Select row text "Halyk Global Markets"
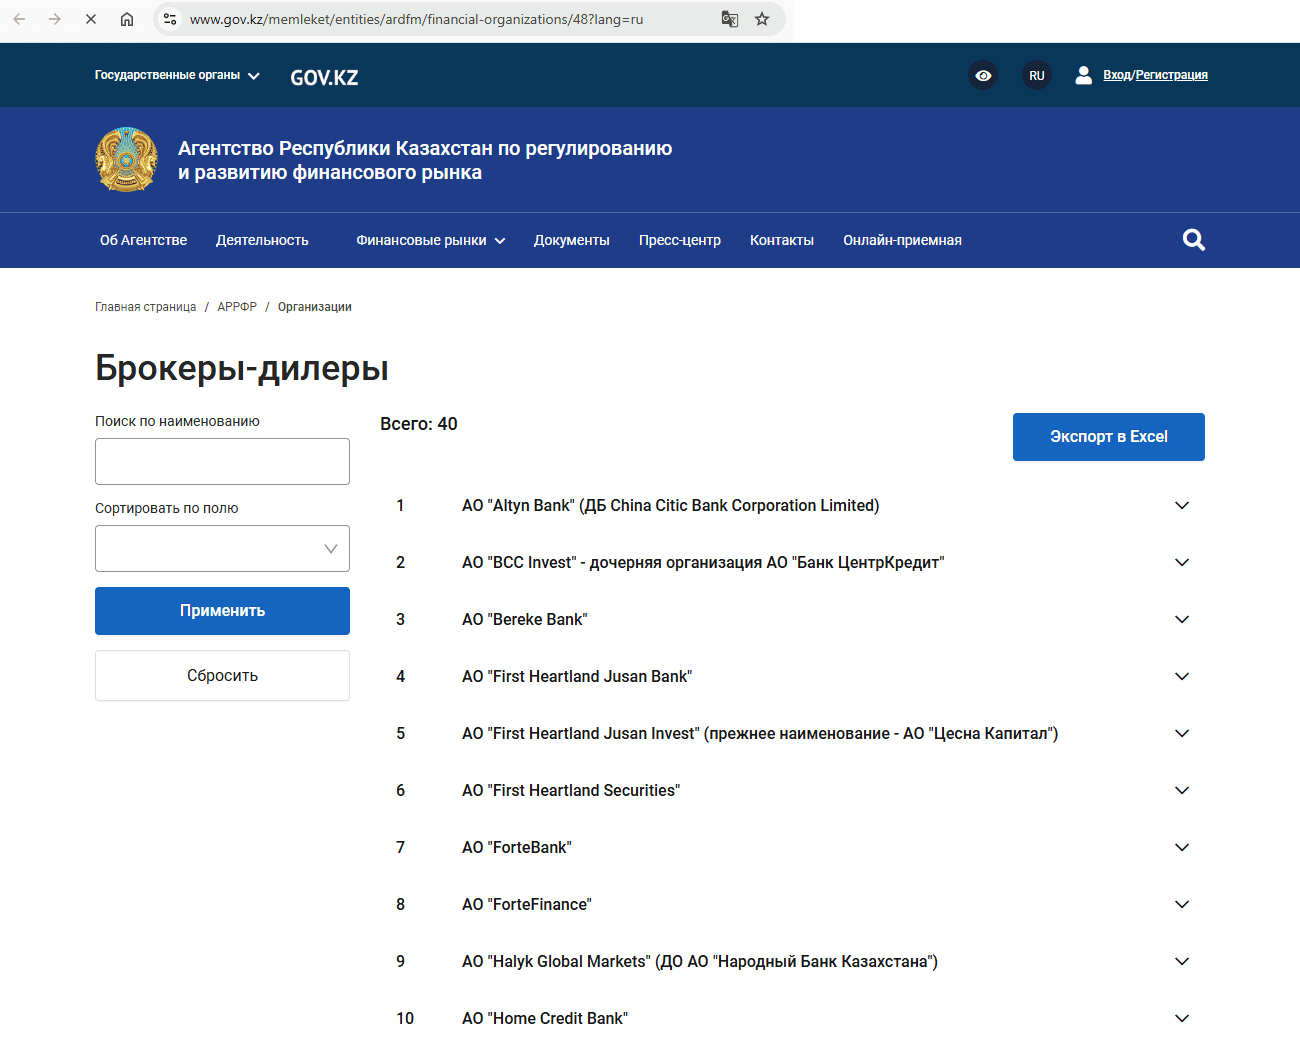The height and width of the screenshot is (1054, 1300). coord(700,962)
